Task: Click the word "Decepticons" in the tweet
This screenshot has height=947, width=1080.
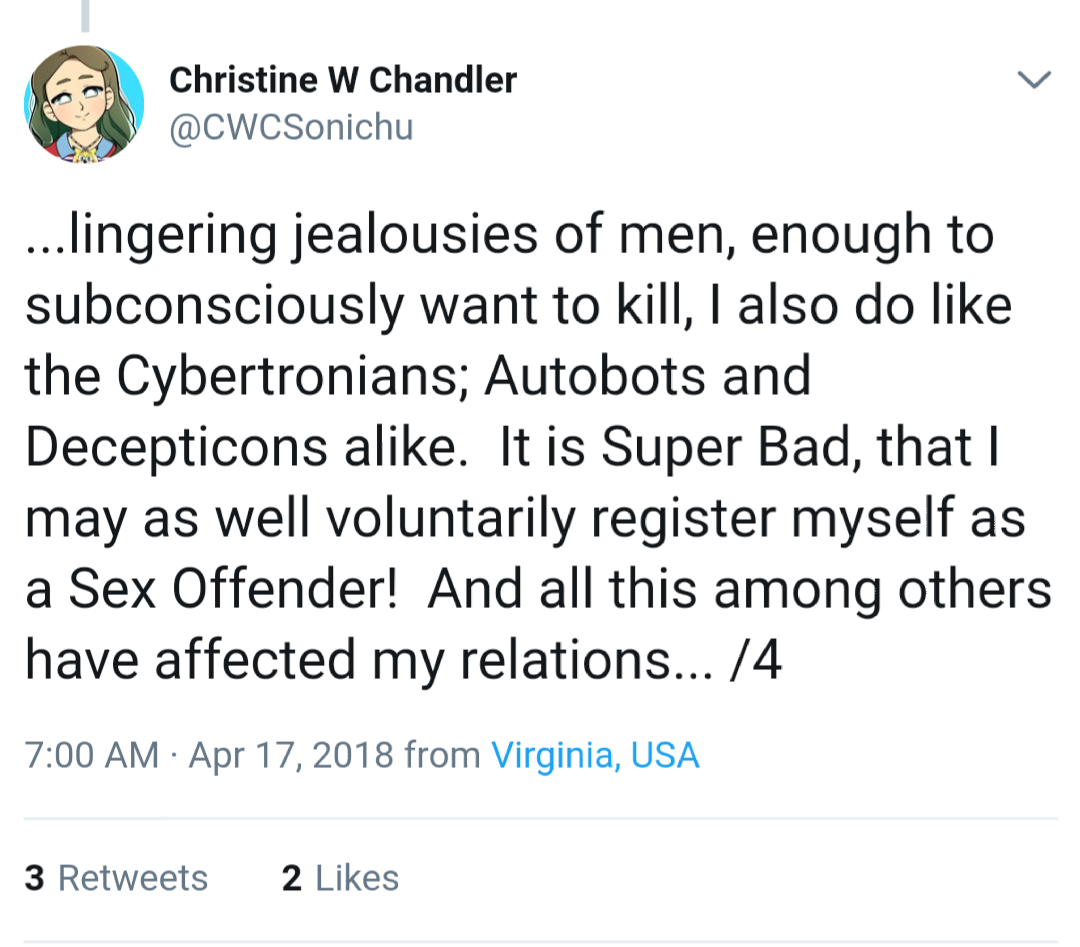Action: click(176, 447)
